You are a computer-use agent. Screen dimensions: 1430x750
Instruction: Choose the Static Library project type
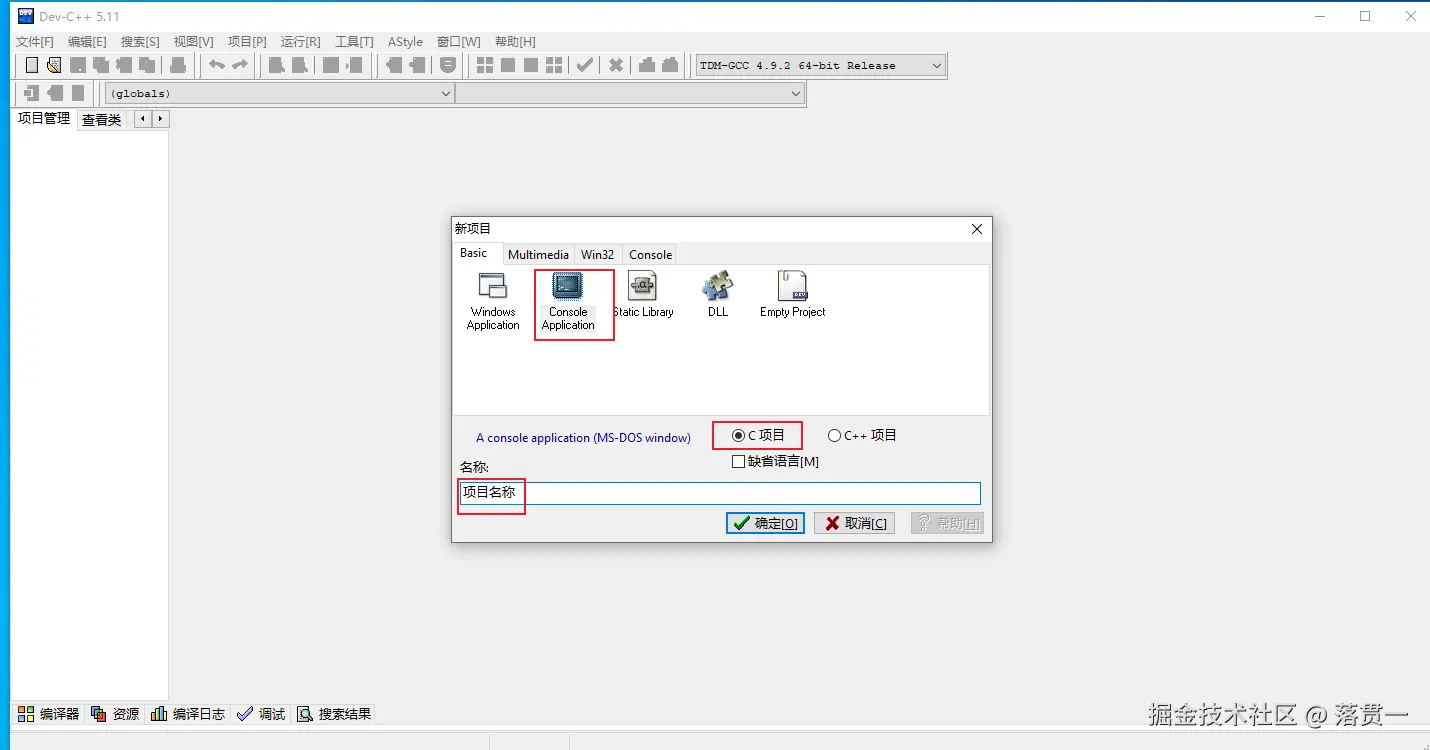coord(643,295)
